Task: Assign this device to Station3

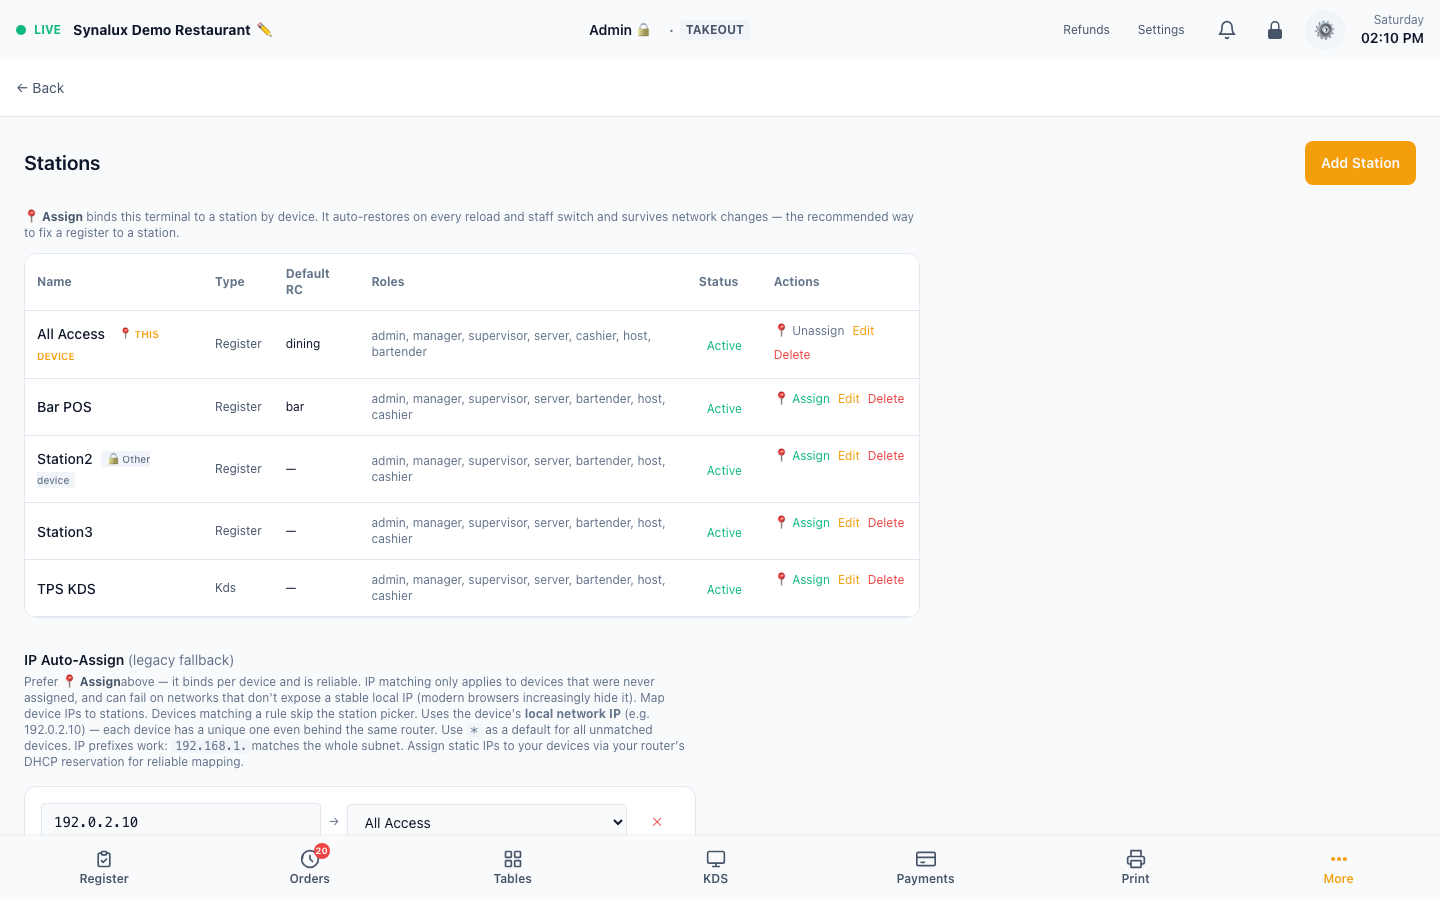Action: 803,523
